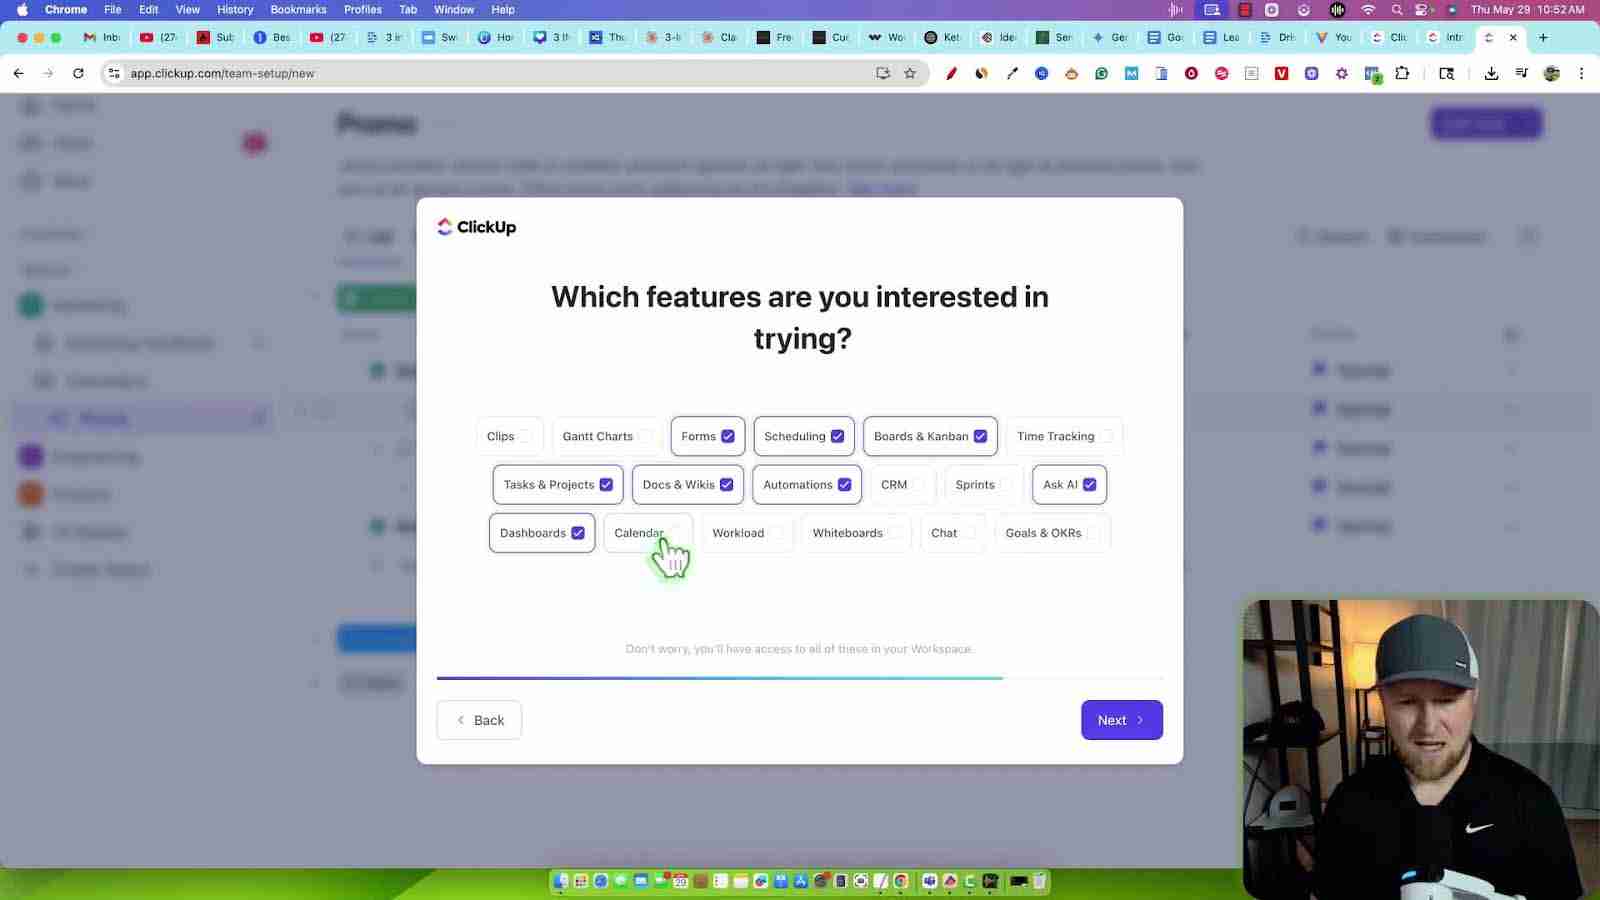Close the current ClickUp tab
Screen dimensions: 1600x900
(x=1513, y=37)
